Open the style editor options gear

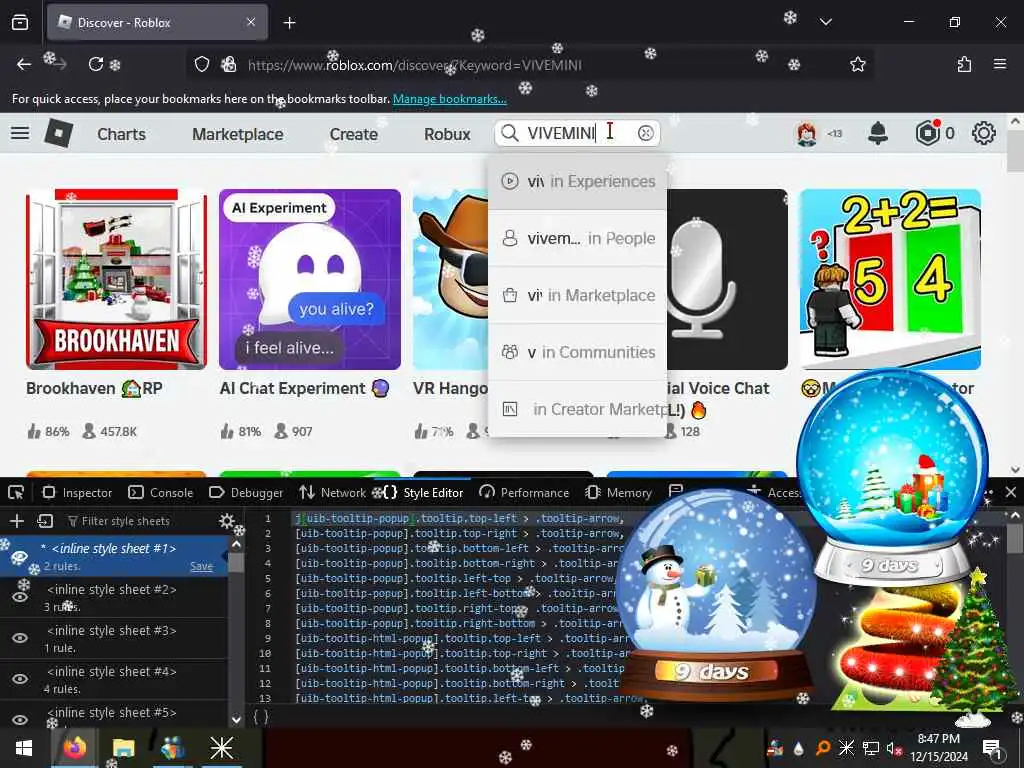(x=227, y=520)
